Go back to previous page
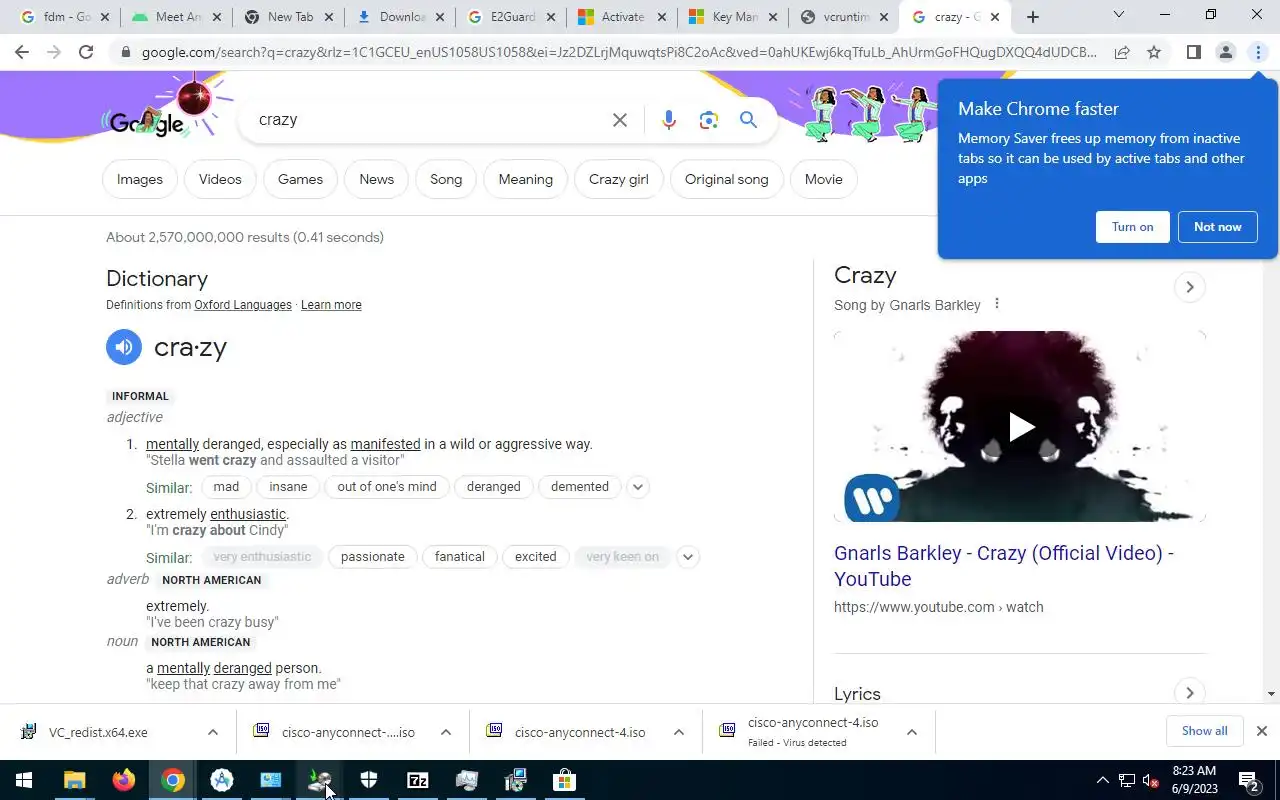 click(22, 52)
